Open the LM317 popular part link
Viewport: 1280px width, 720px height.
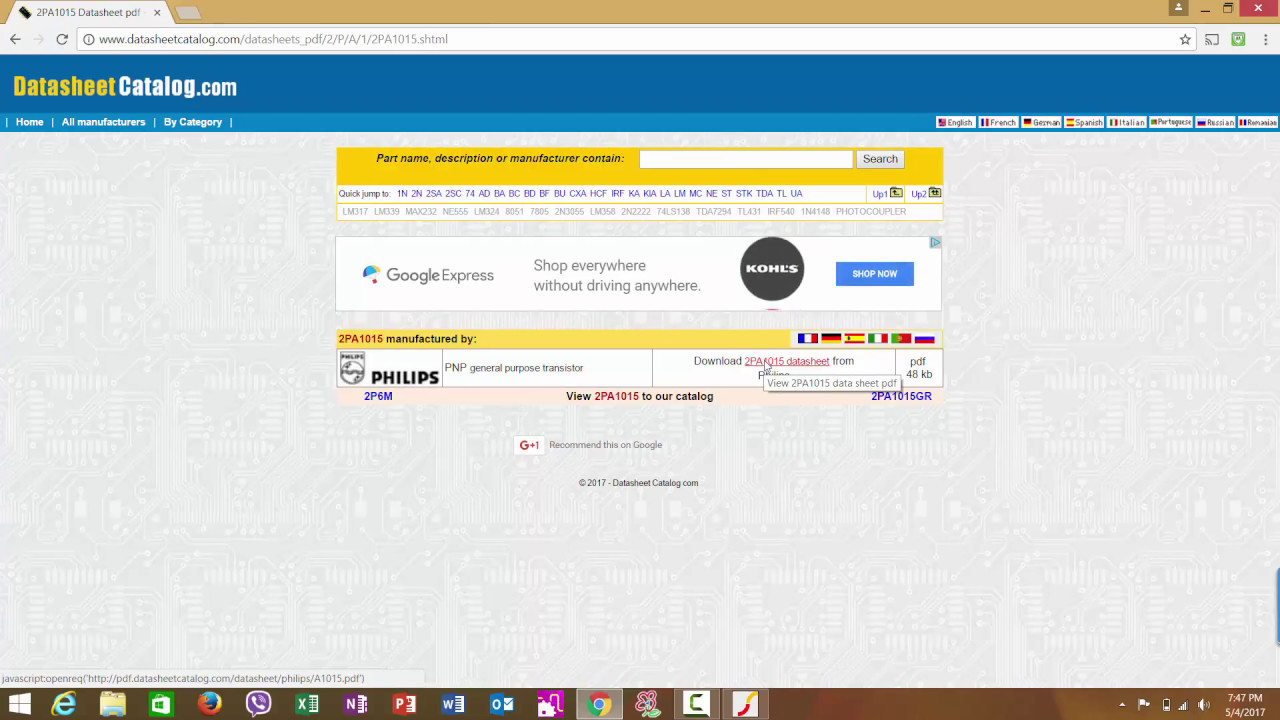(x=355, y=212)
